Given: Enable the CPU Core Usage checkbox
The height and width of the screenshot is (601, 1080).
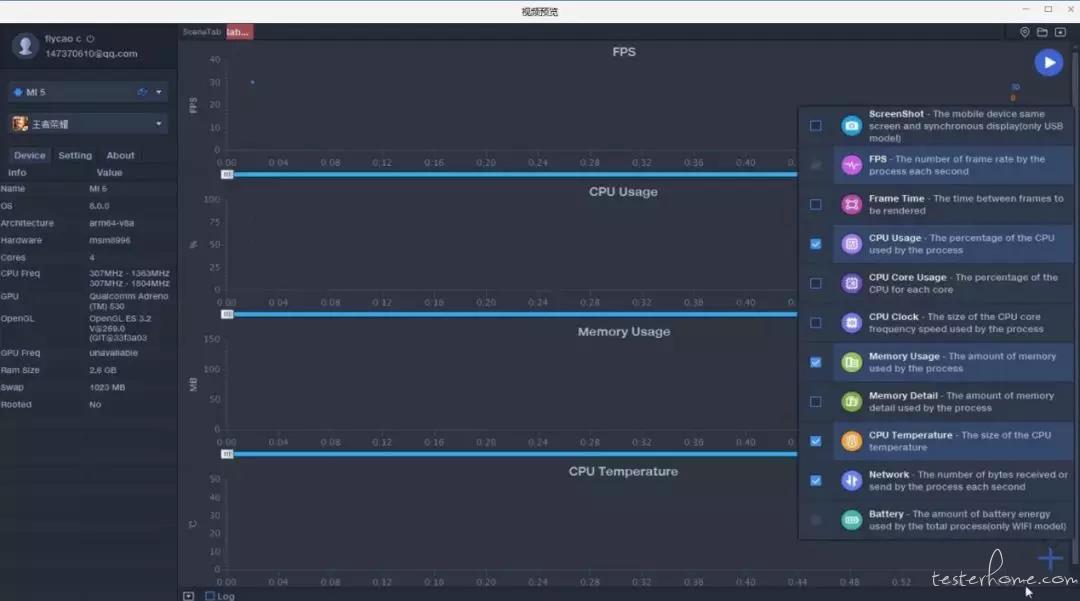Looking at the screenshot, I should click(816, 283).
